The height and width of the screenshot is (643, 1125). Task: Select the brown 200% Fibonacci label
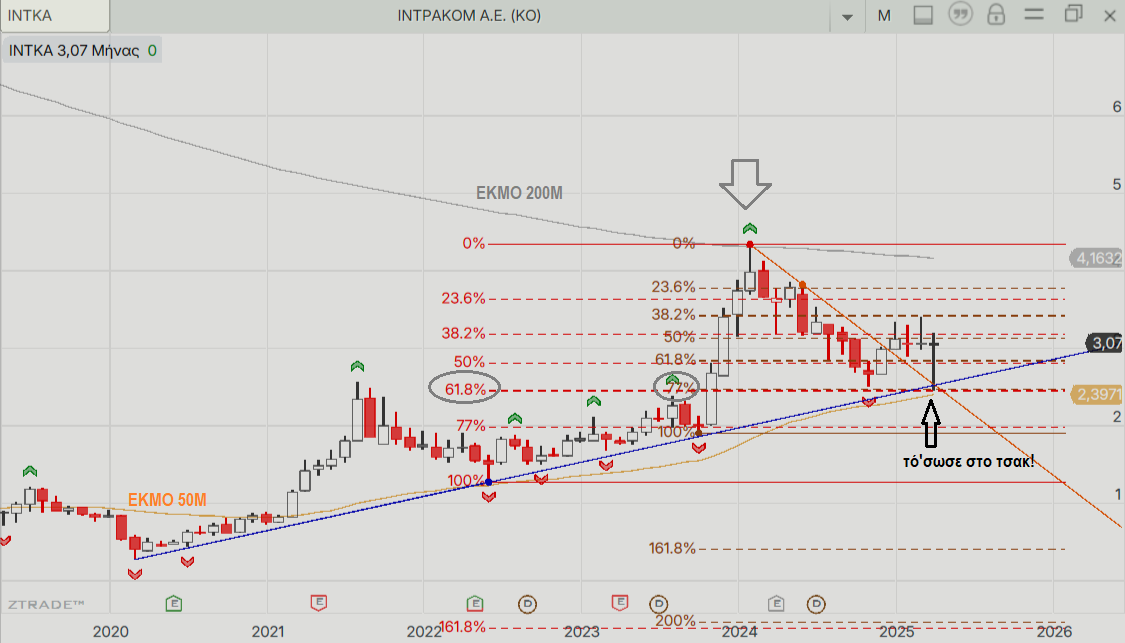pyautogui.click(x=675, y=620)
